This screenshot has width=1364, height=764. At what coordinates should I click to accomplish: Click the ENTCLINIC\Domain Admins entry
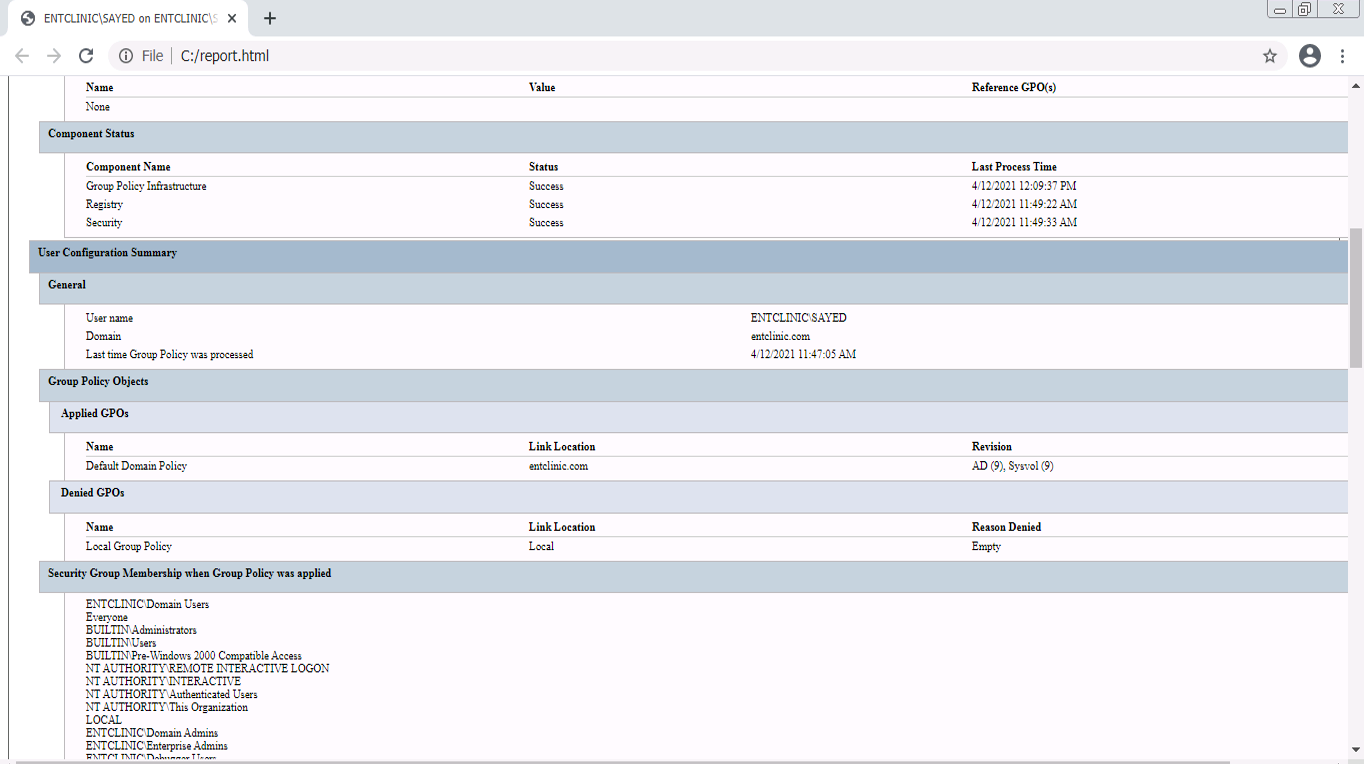click(152, 733)
